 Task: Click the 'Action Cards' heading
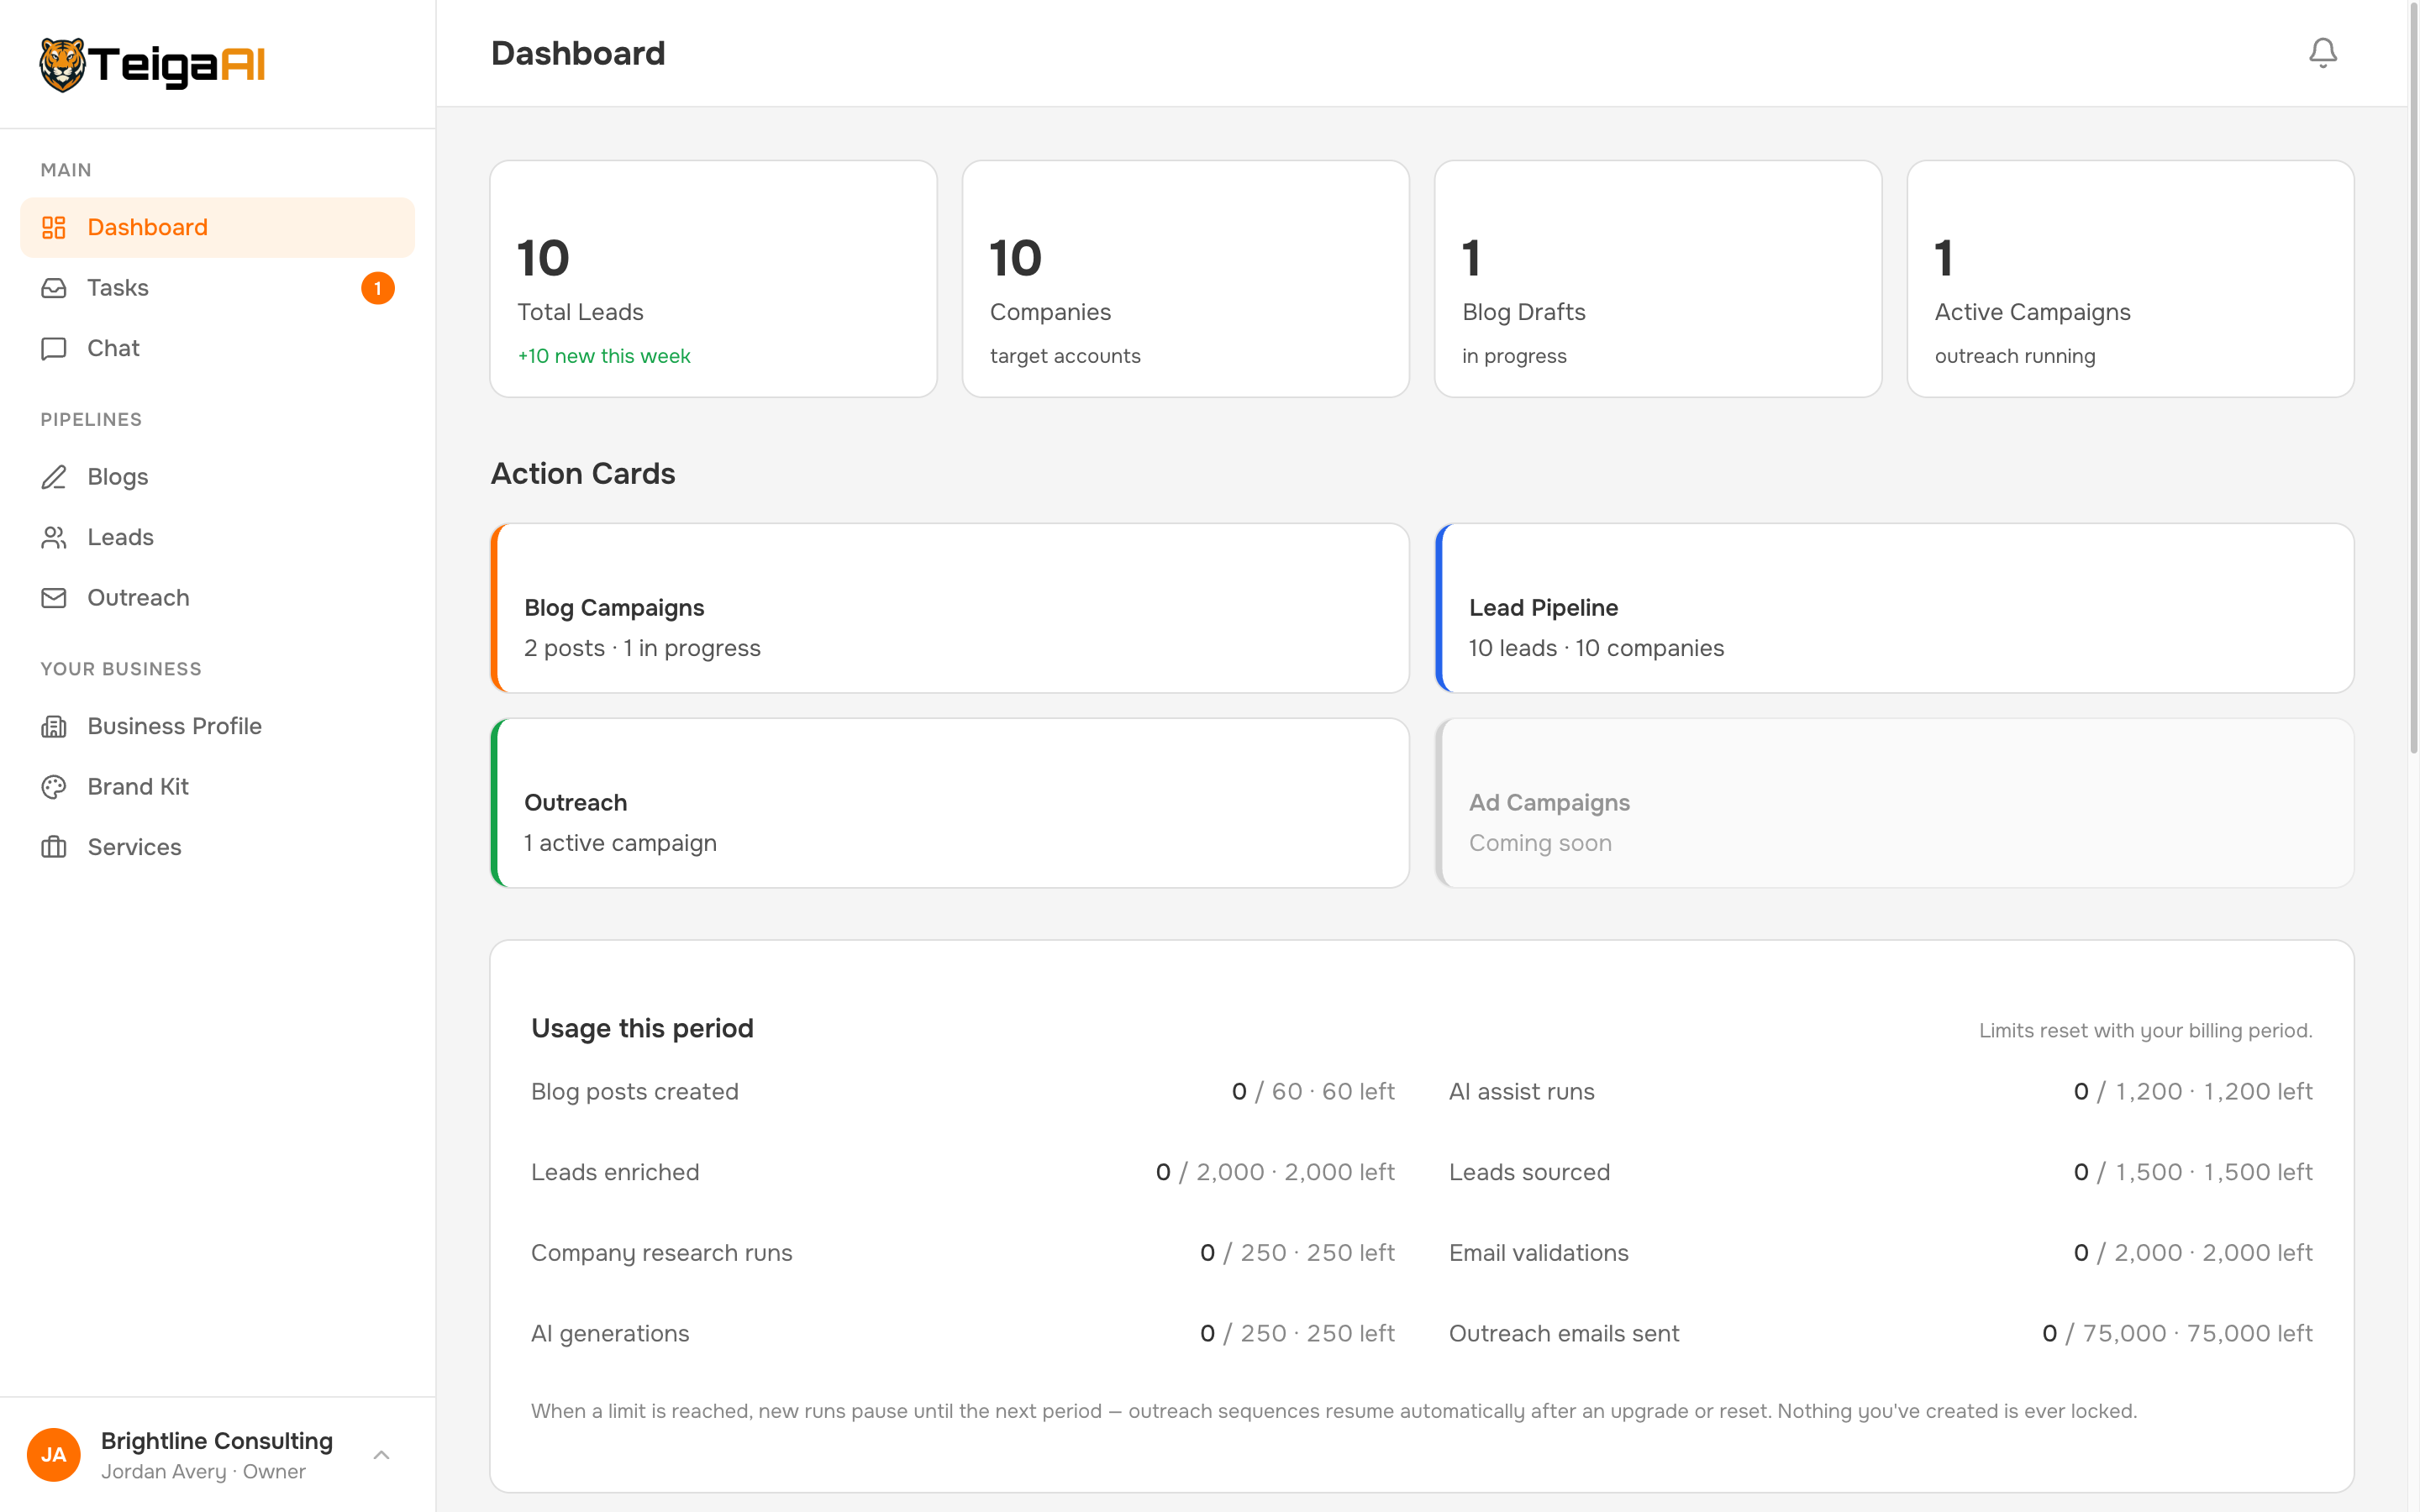(583, 474)
